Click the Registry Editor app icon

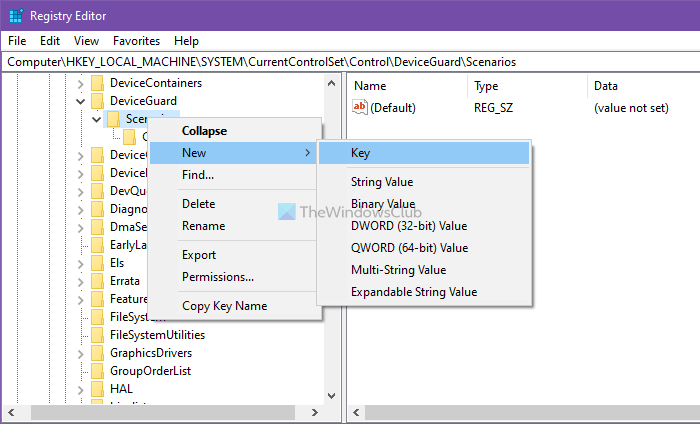(15, 15)
